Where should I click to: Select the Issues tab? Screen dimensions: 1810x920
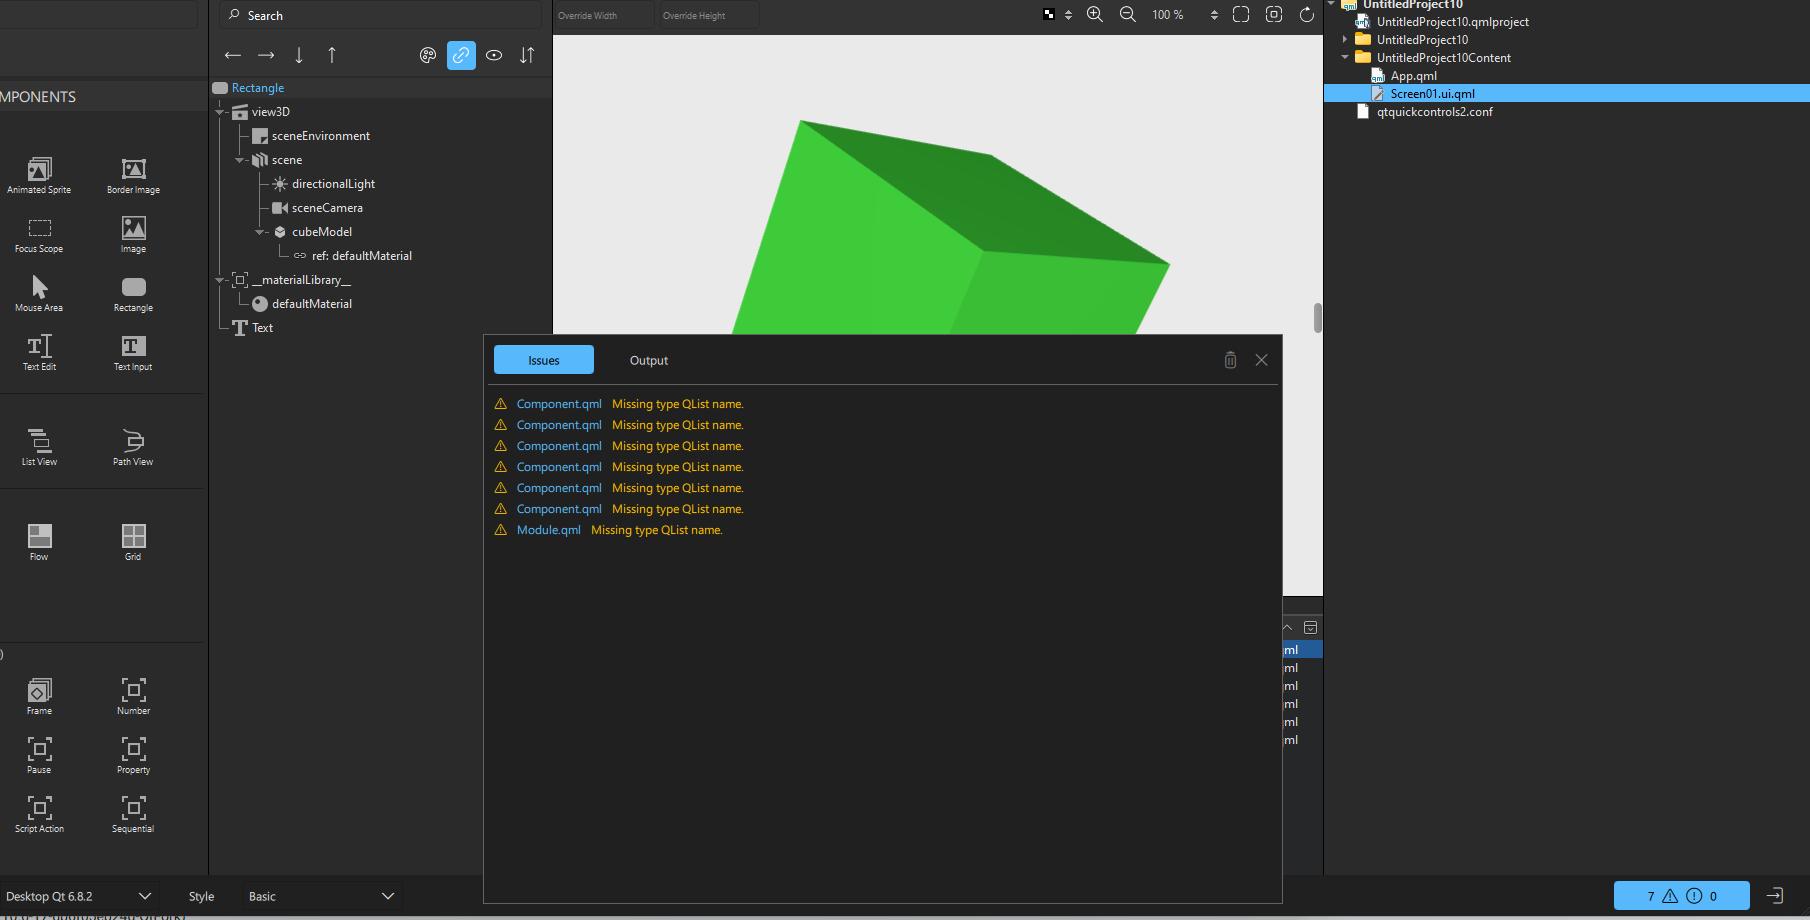544,360
